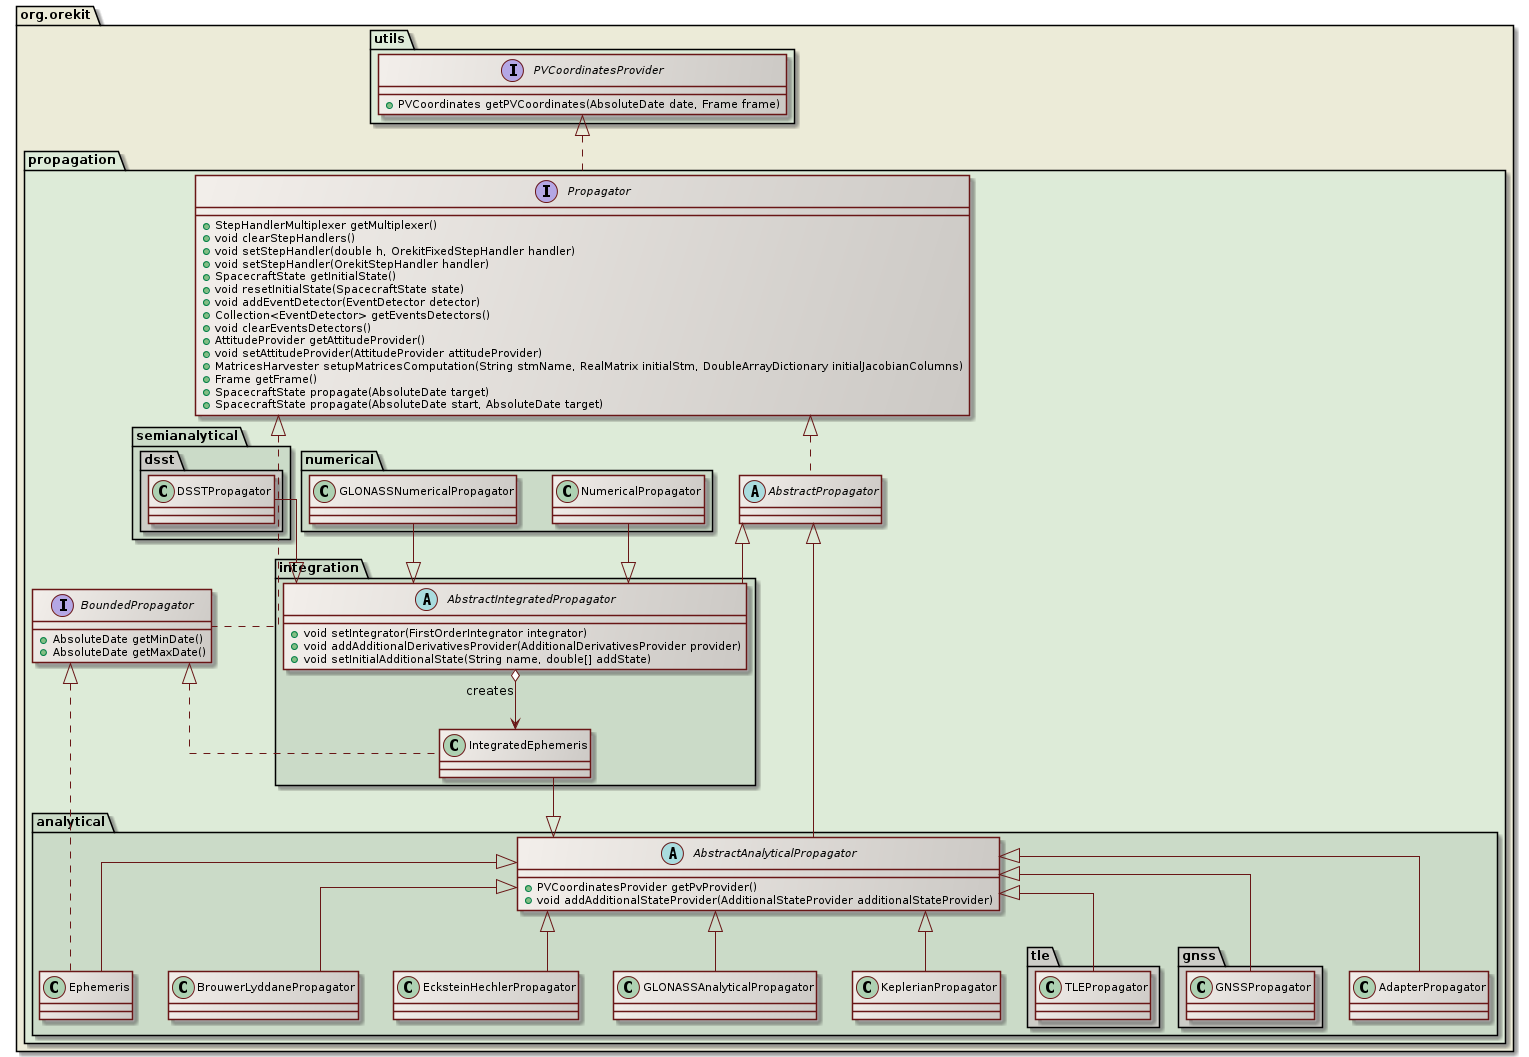
Task: Select the org.orekit package tab
Action: click(55, 15)
